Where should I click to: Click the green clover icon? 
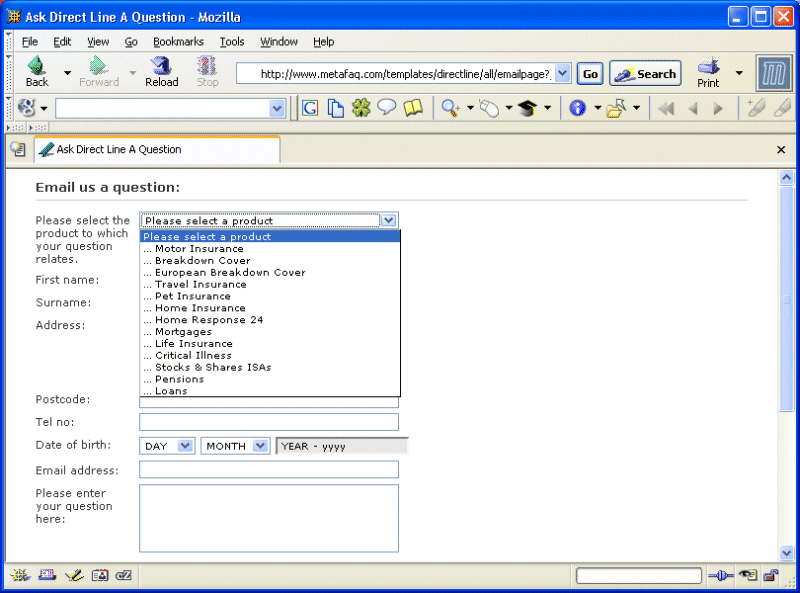click(x=361, y=108)
